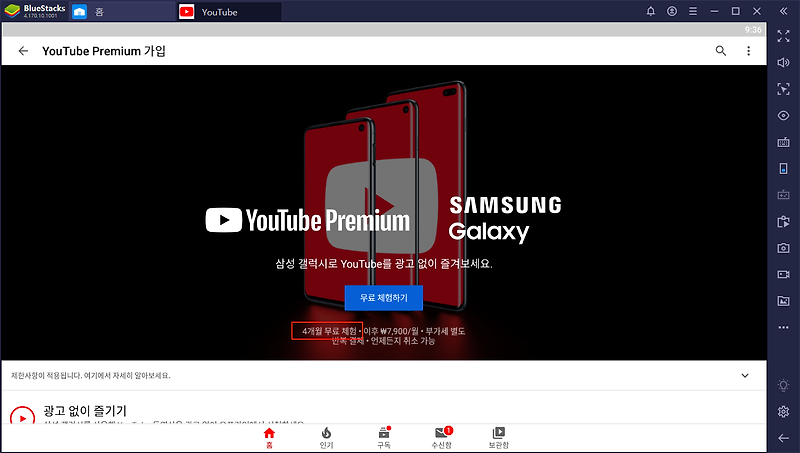Switch to the 인기 trending tab
This screenshot has width=800, height=453.
click(x=327, y=438)
